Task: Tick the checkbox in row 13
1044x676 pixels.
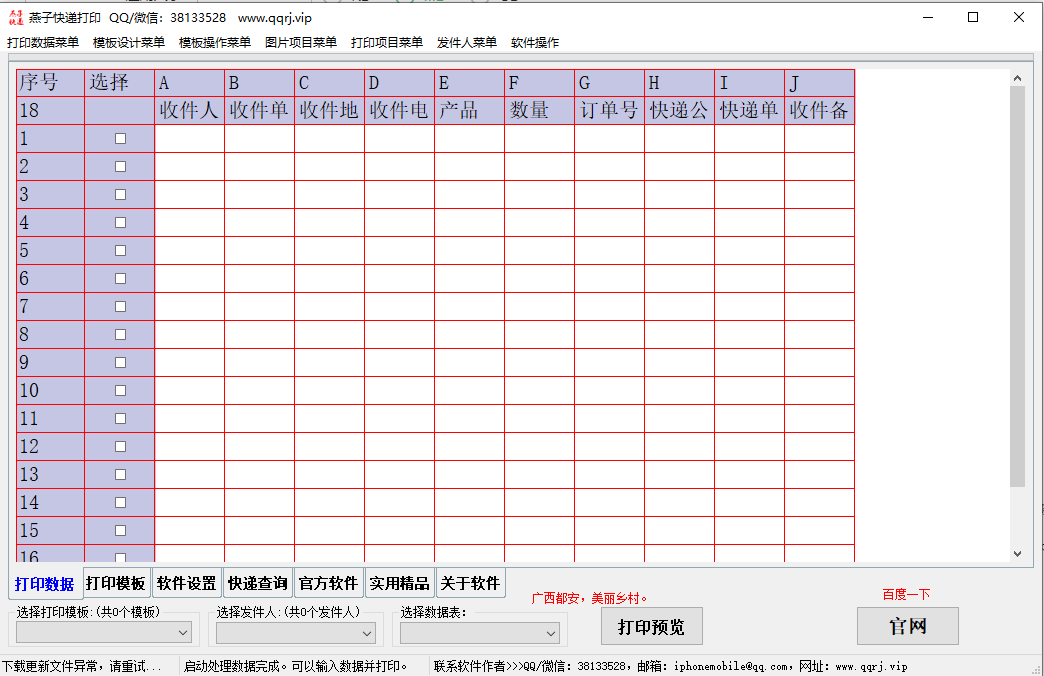Action: coord(121,474)
